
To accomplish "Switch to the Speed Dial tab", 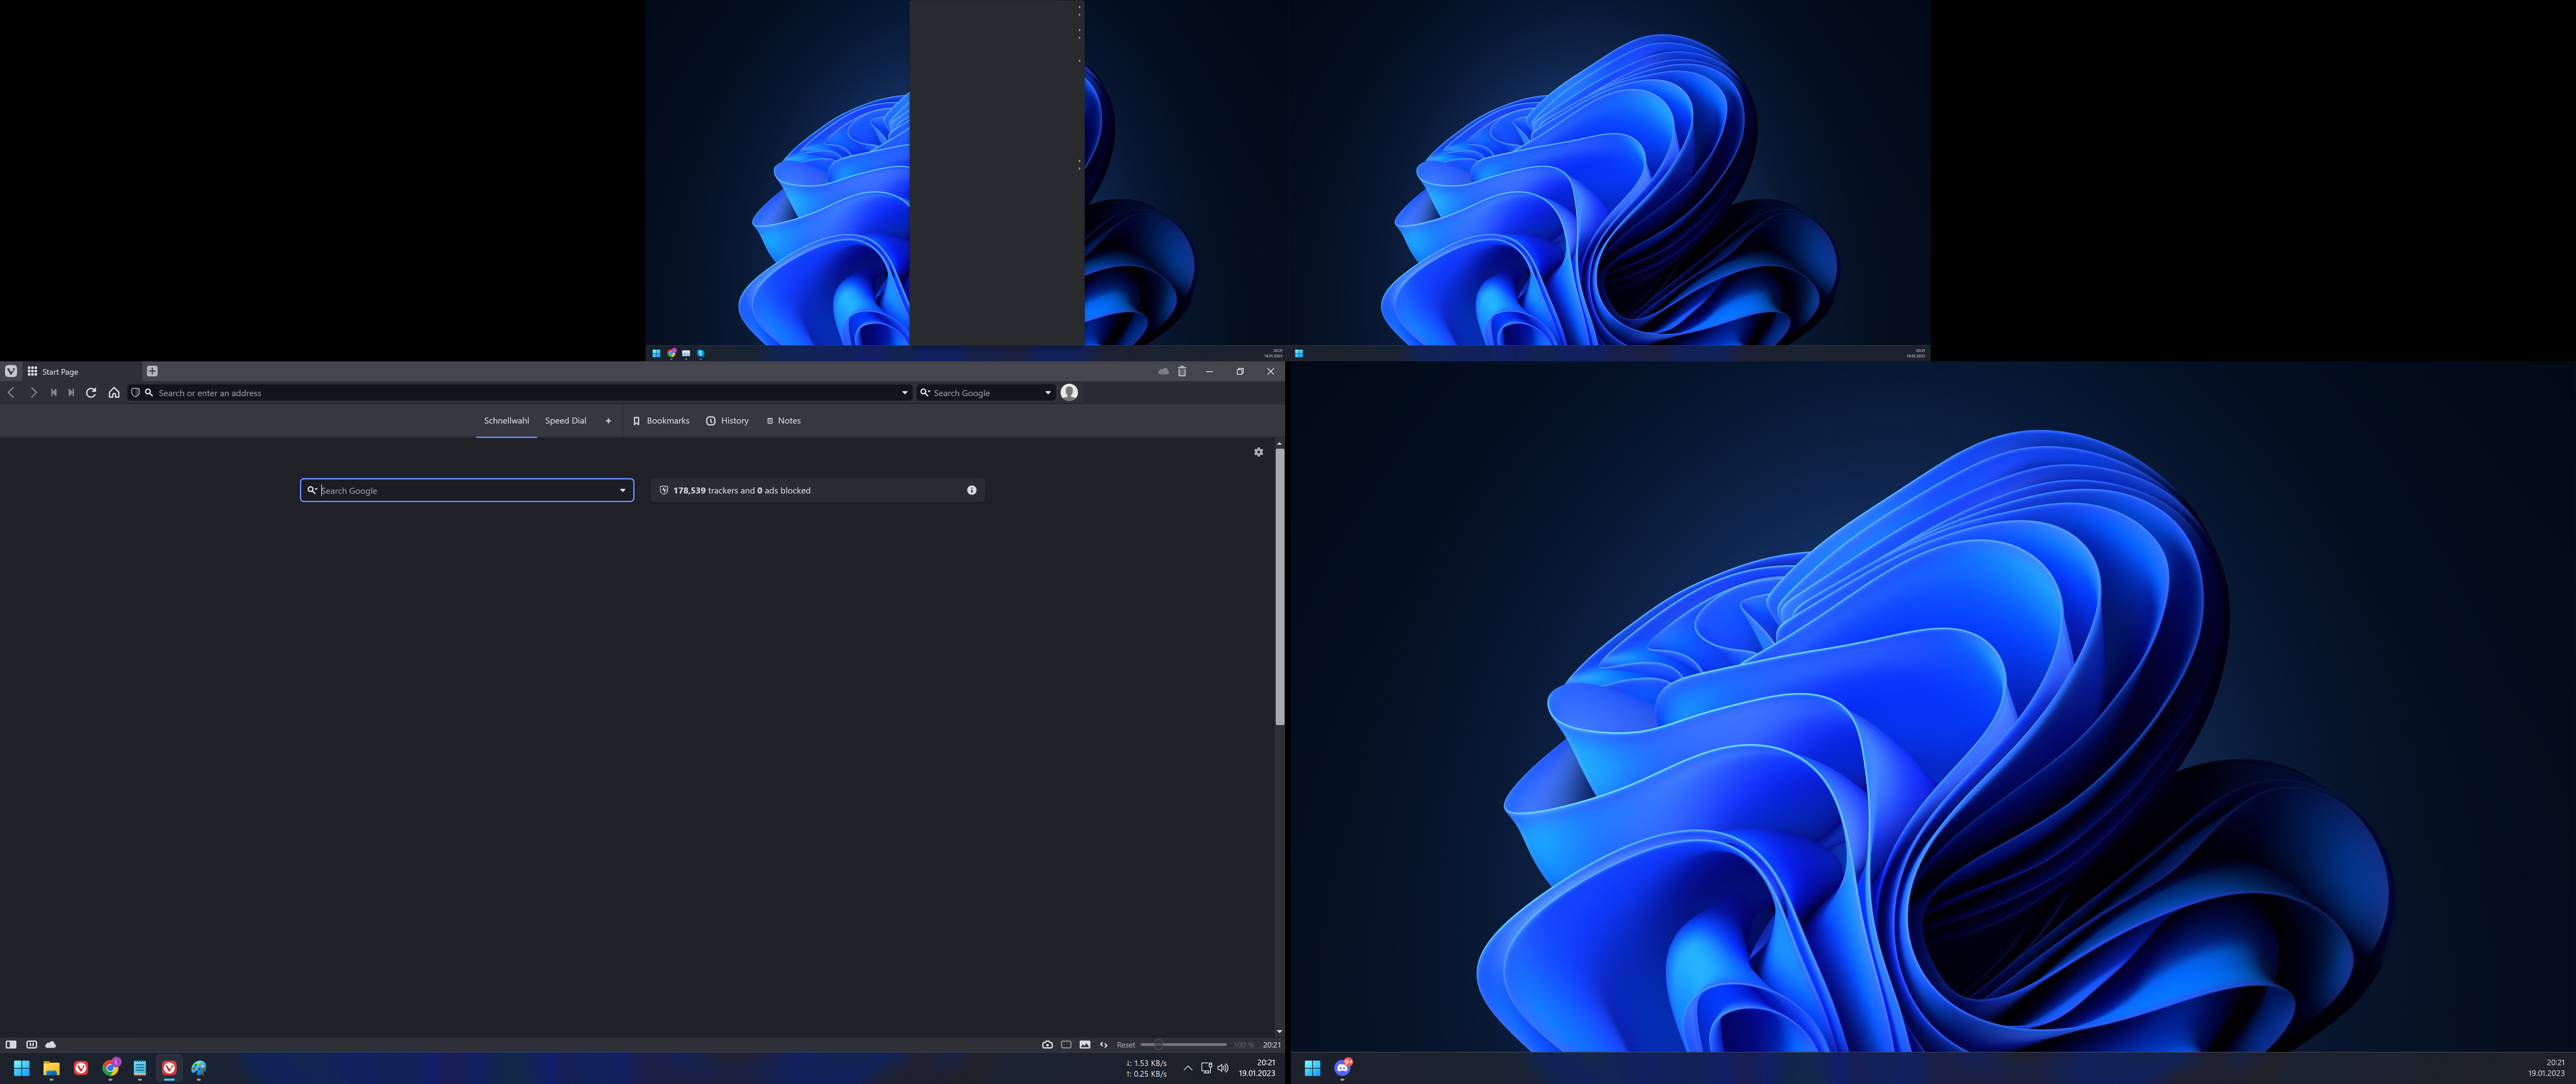I will tap(566, 421).
